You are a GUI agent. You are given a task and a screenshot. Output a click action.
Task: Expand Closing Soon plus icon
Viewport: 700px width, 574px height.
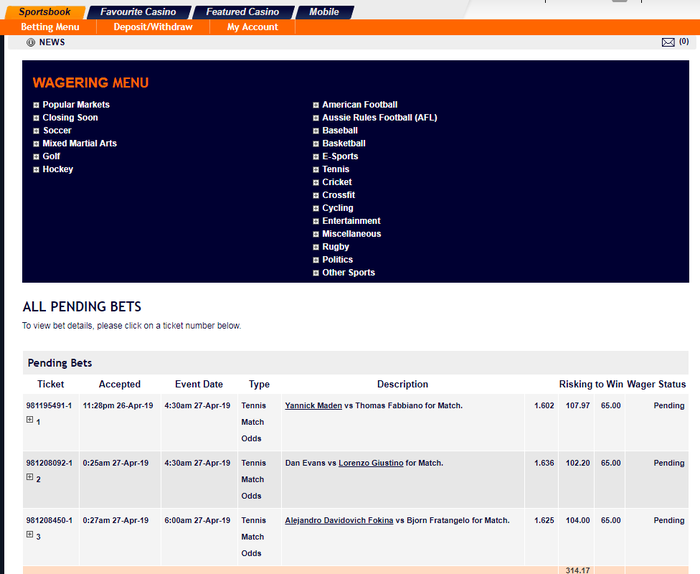pyautogui.click(x=36, y=118)
